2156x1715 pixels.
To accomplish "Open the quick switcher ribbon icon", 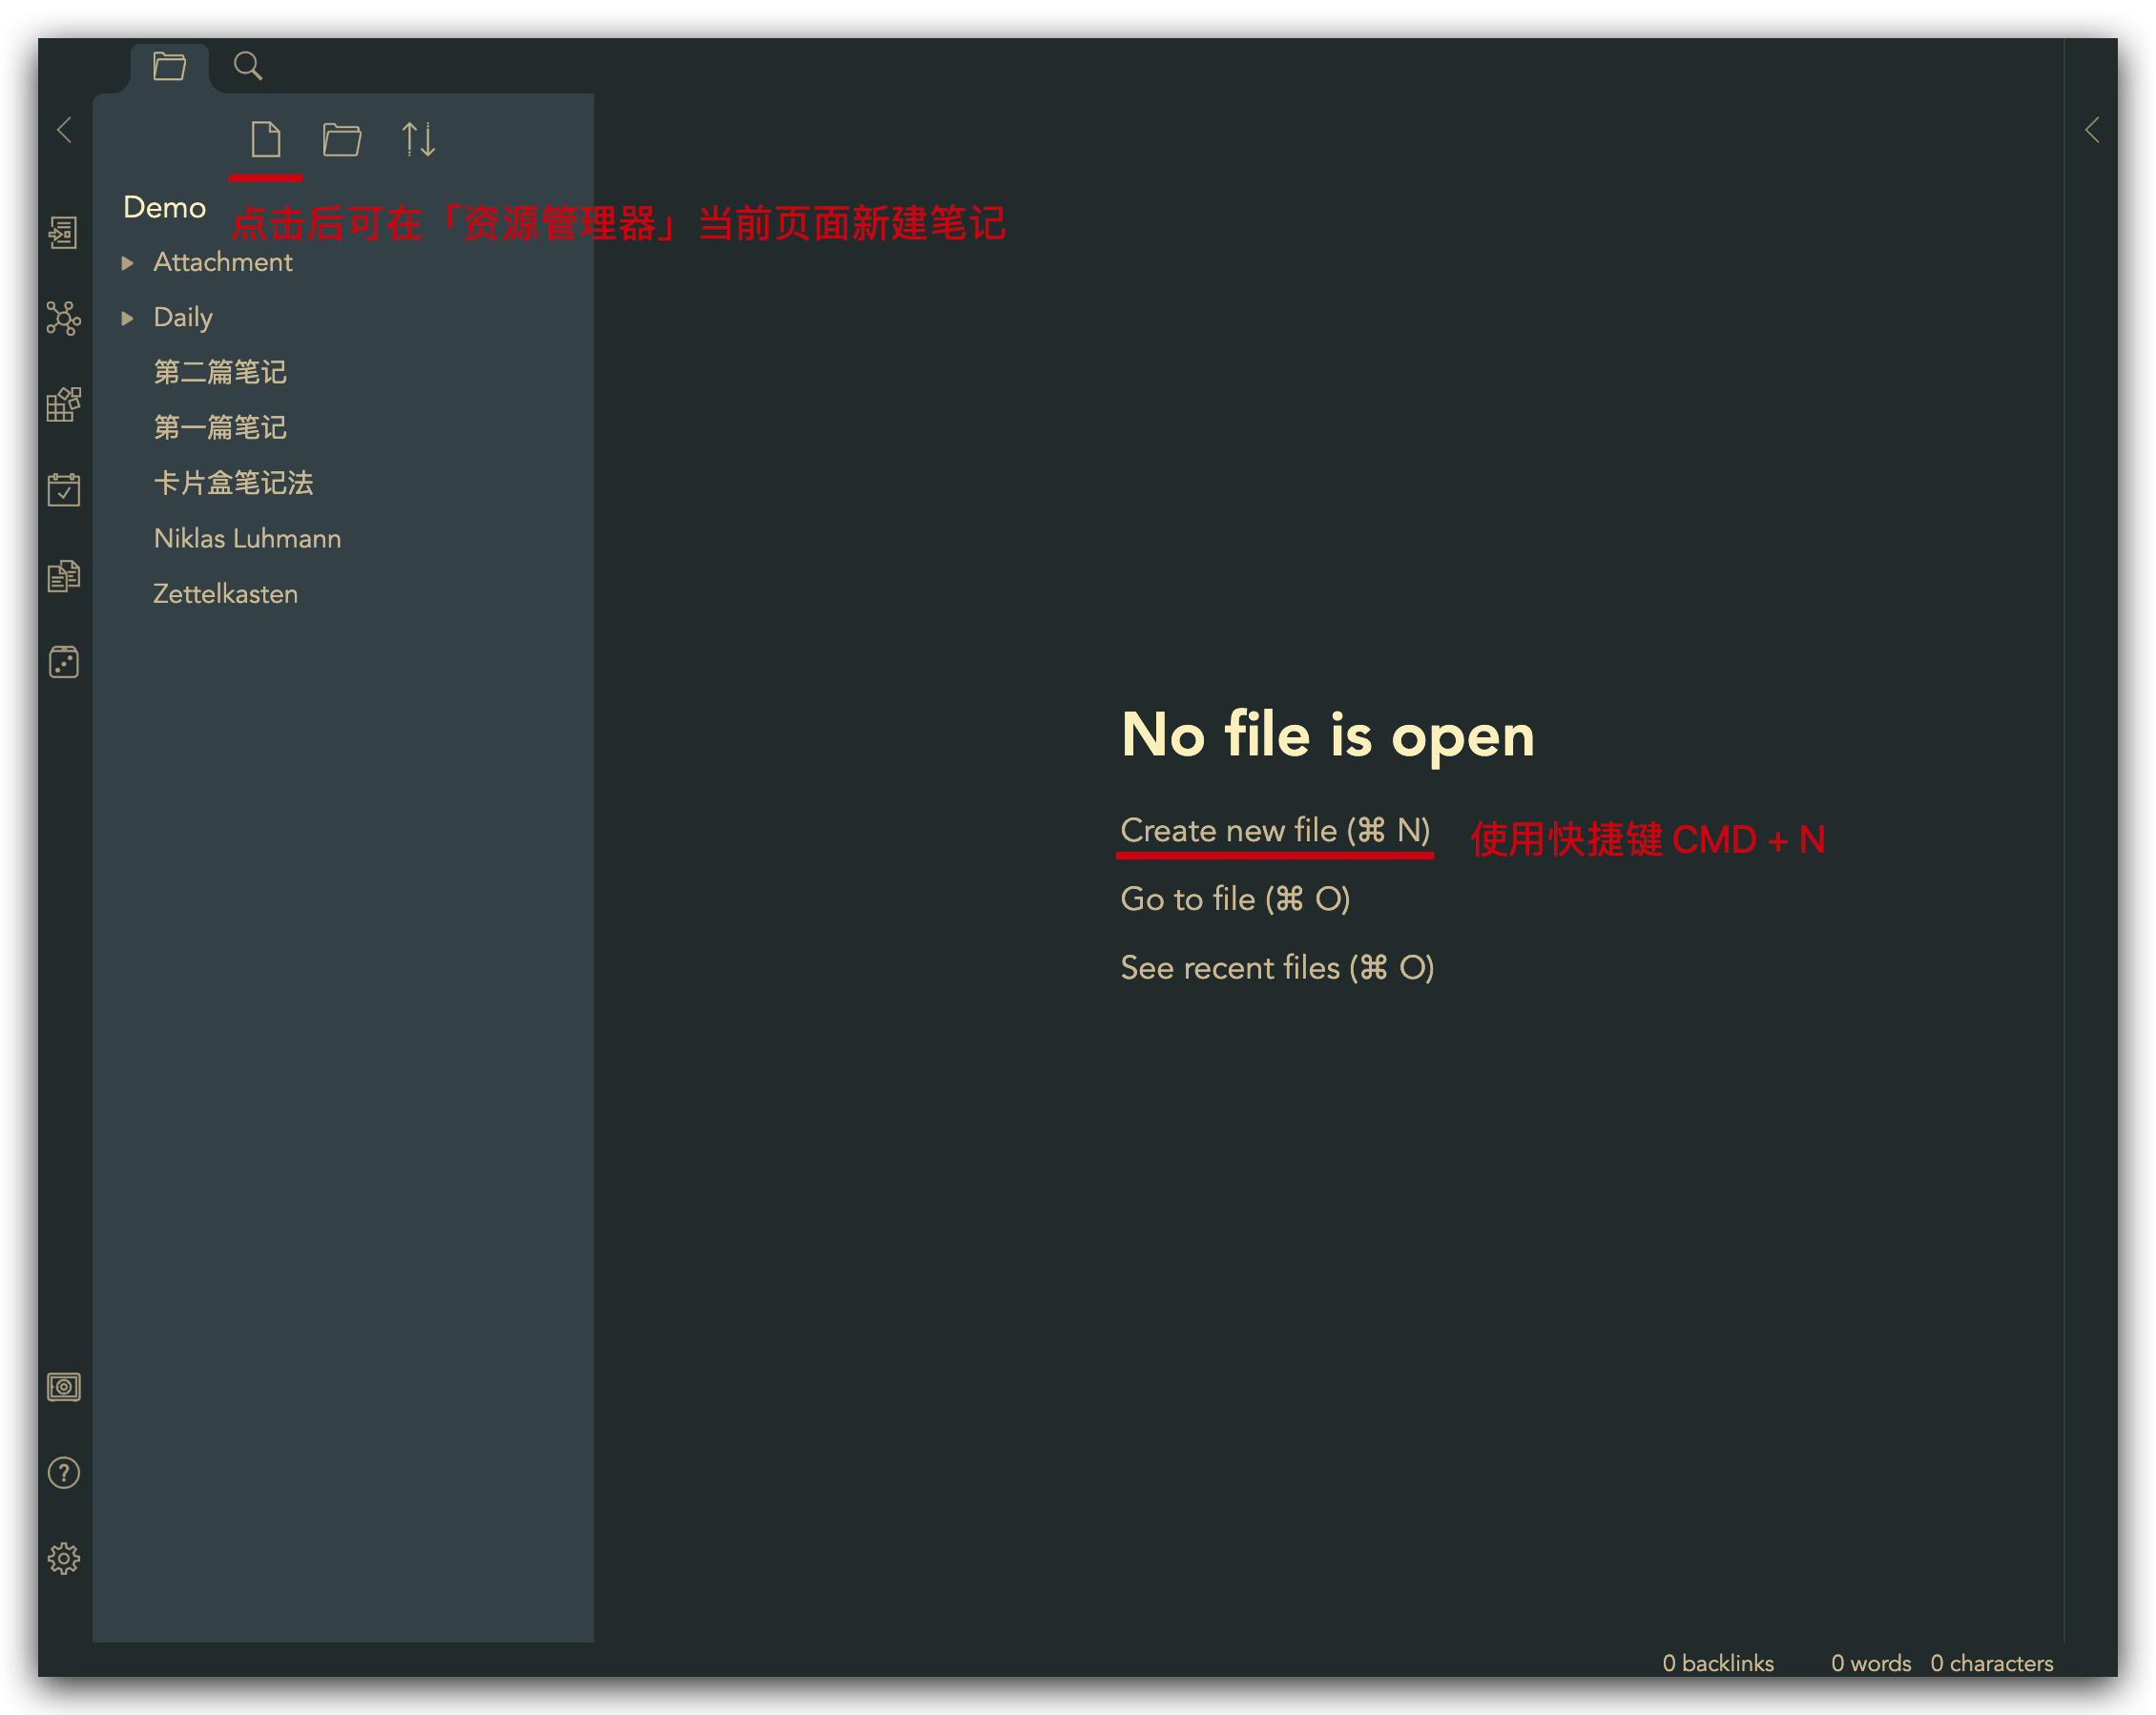I will point(63,233).
